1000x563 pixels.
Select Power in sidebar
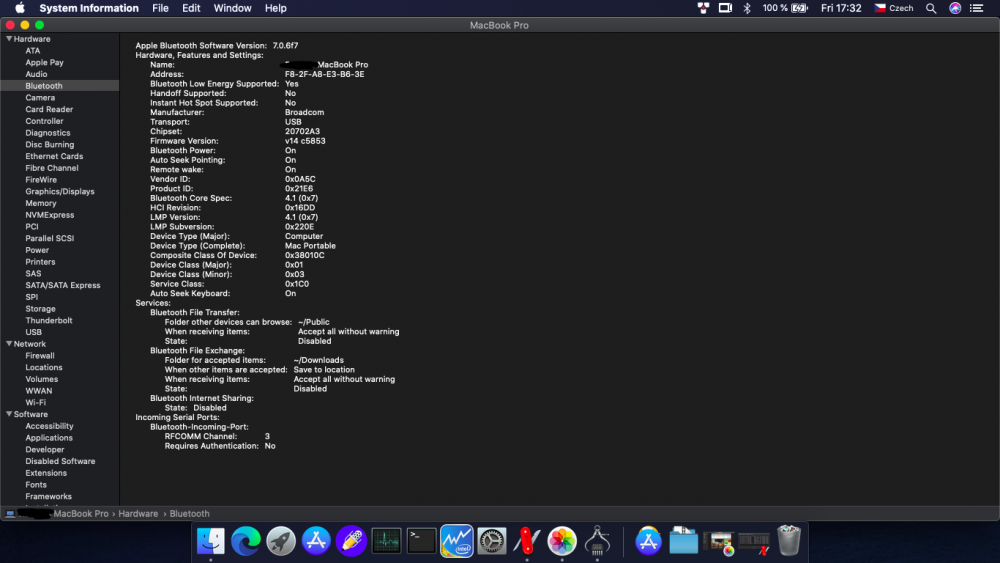37,250
